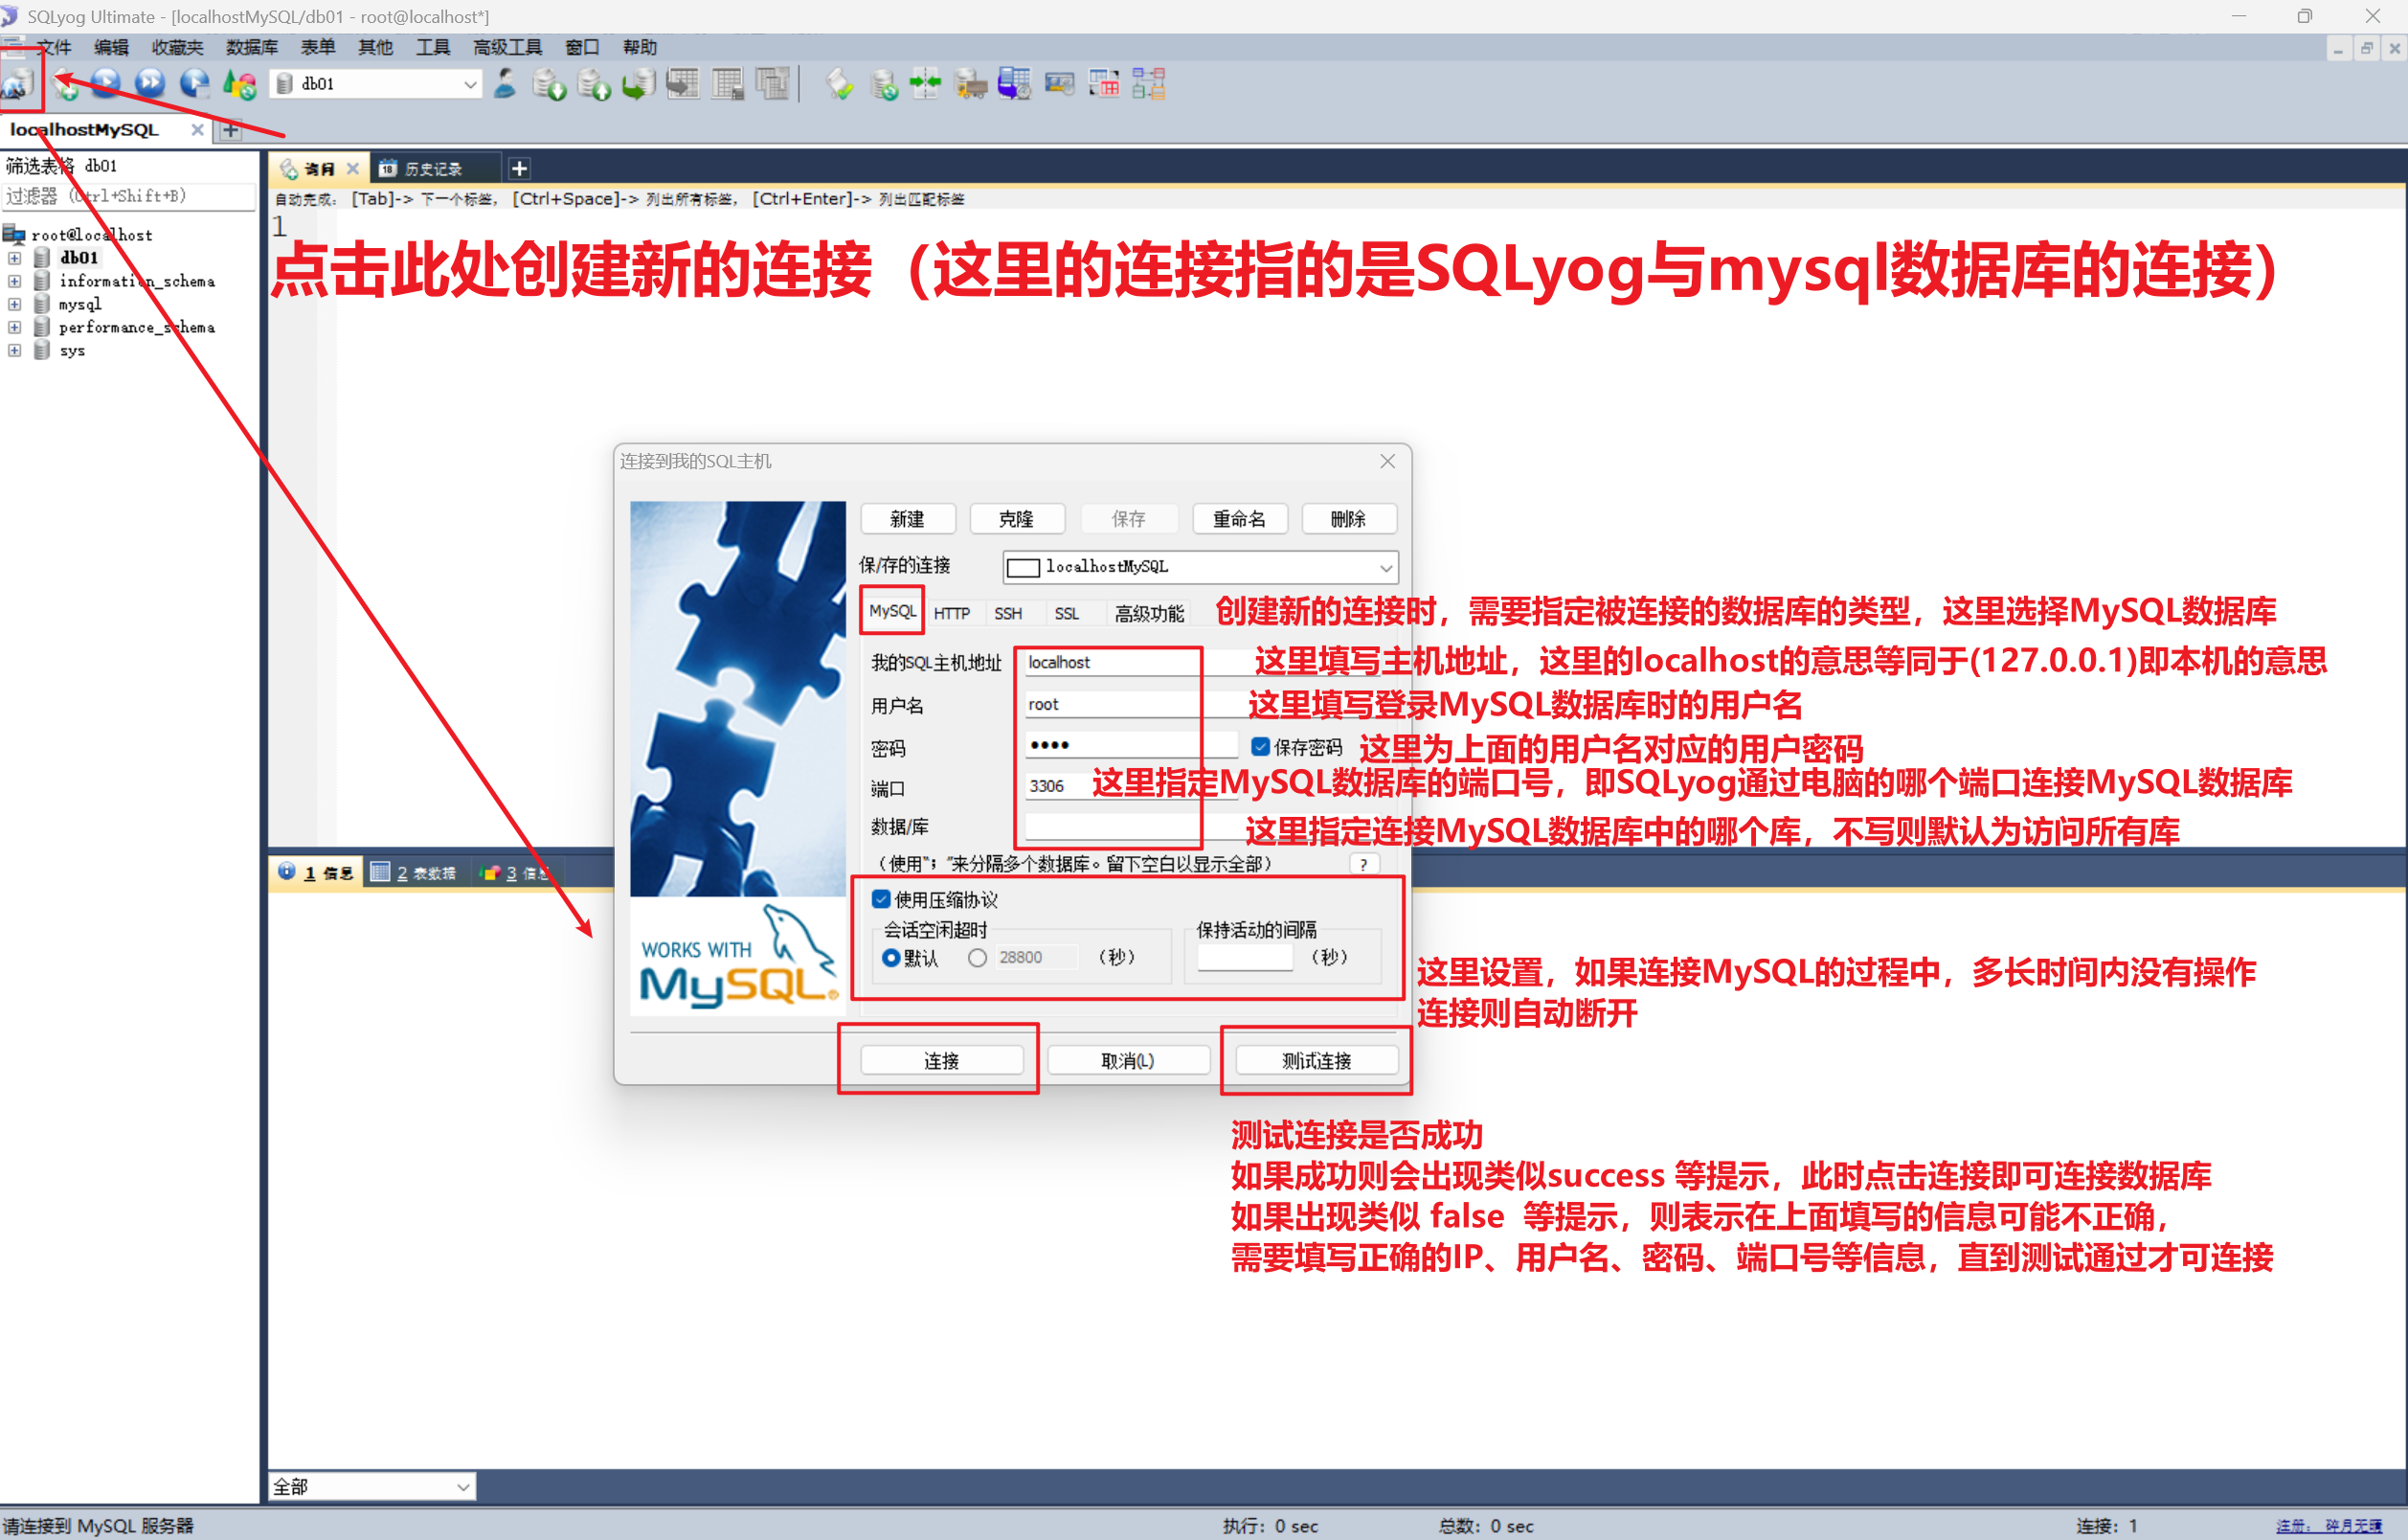Click the stacked tables toolbar icon
2408x1540 pixels.
click(x=772, y=84)
